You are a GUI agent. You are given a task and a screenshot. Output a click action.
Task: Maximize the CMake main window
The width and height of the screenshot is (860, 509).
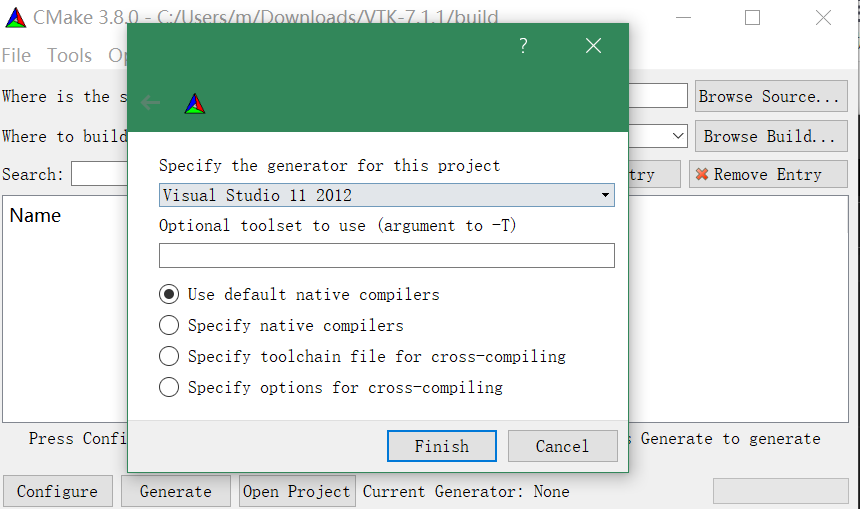click(x=752, y=17)
